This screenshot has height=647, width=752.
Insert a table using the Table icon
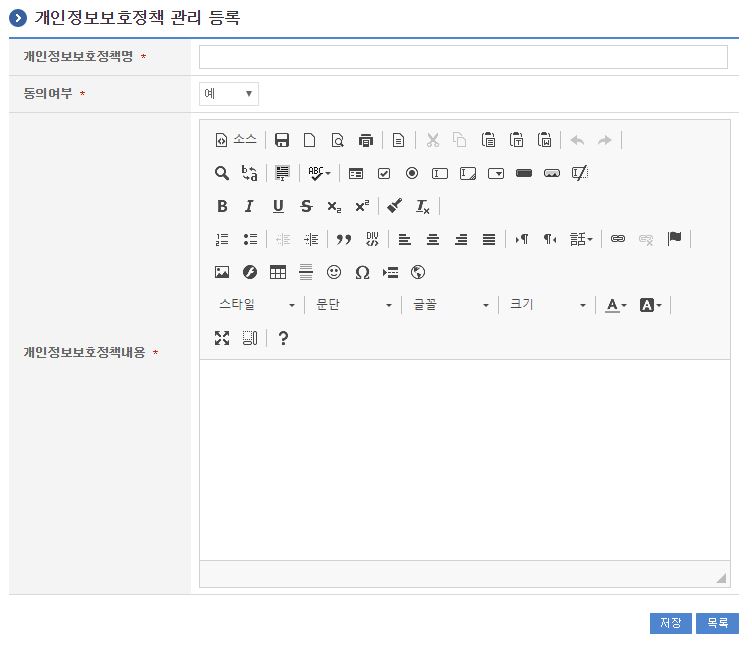coord(278,272)
